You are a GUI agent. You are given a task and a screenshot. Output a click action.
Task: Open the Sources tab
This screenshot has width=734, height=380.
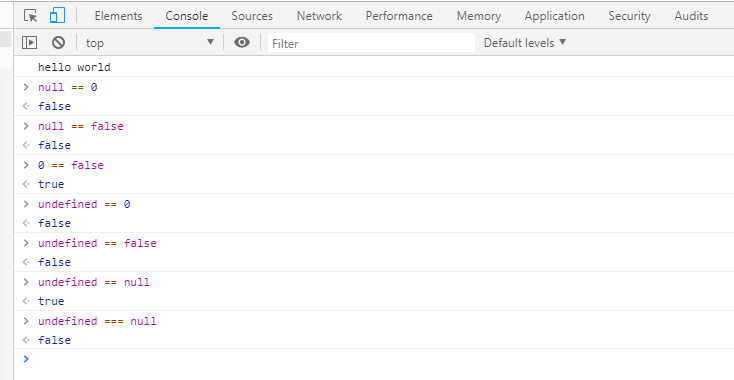click(252, 16)
